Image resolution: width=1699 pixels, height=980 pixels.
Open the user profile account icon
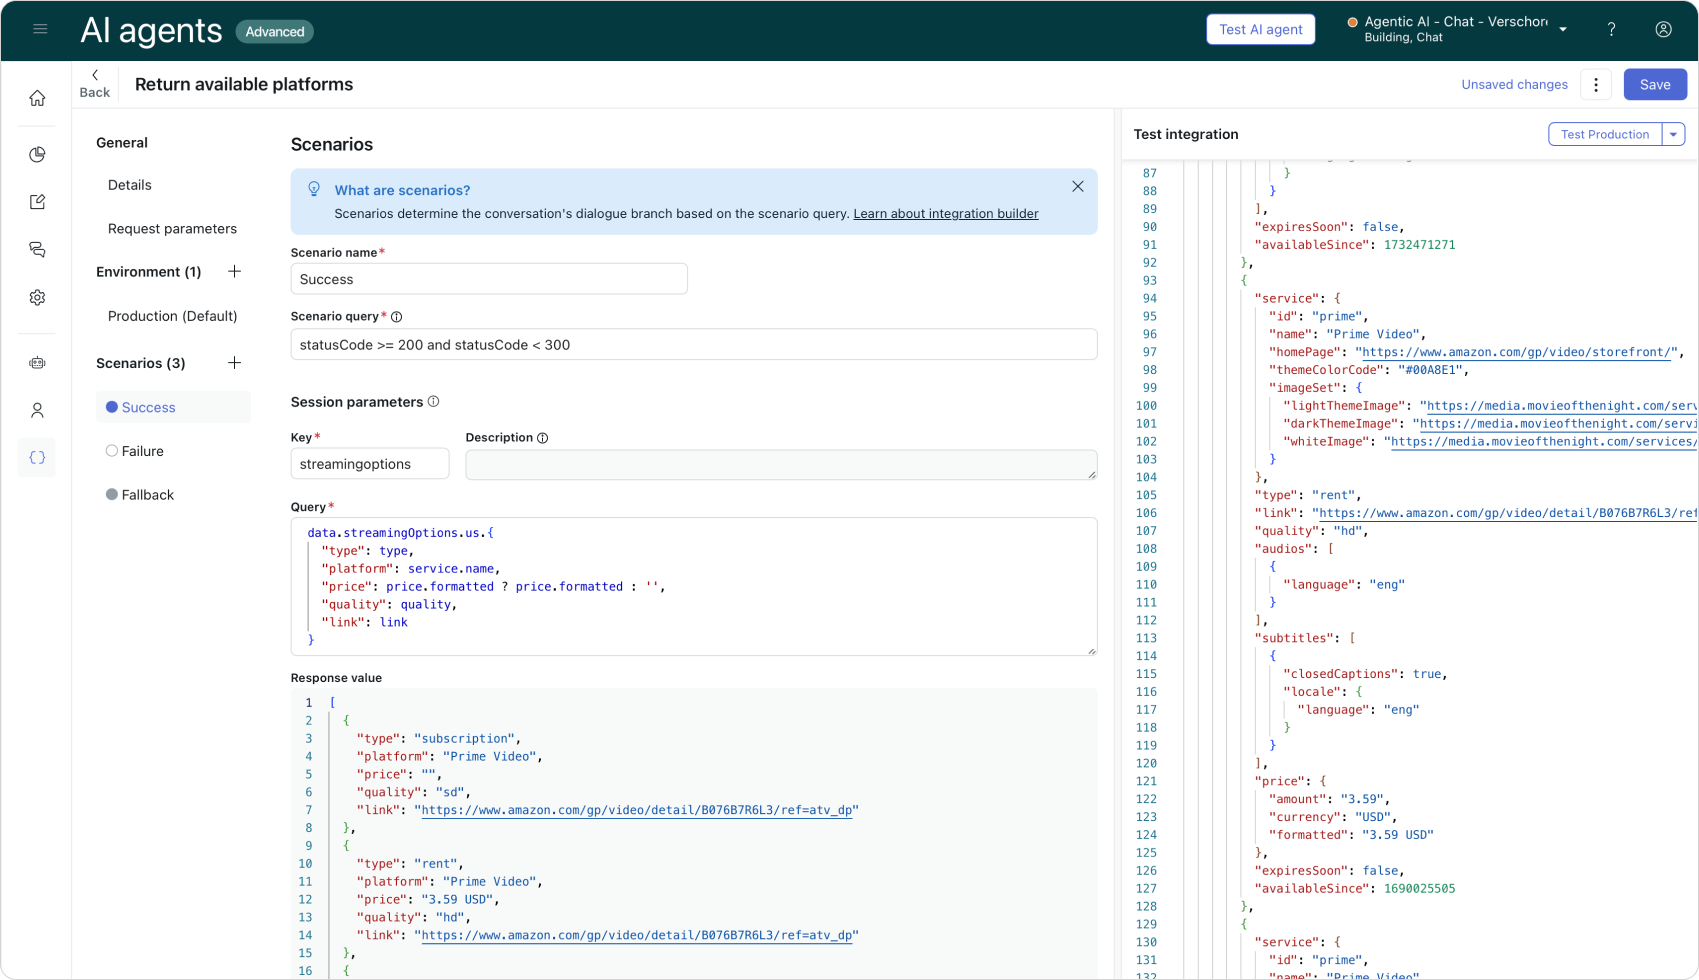[x=1663, y=30]
